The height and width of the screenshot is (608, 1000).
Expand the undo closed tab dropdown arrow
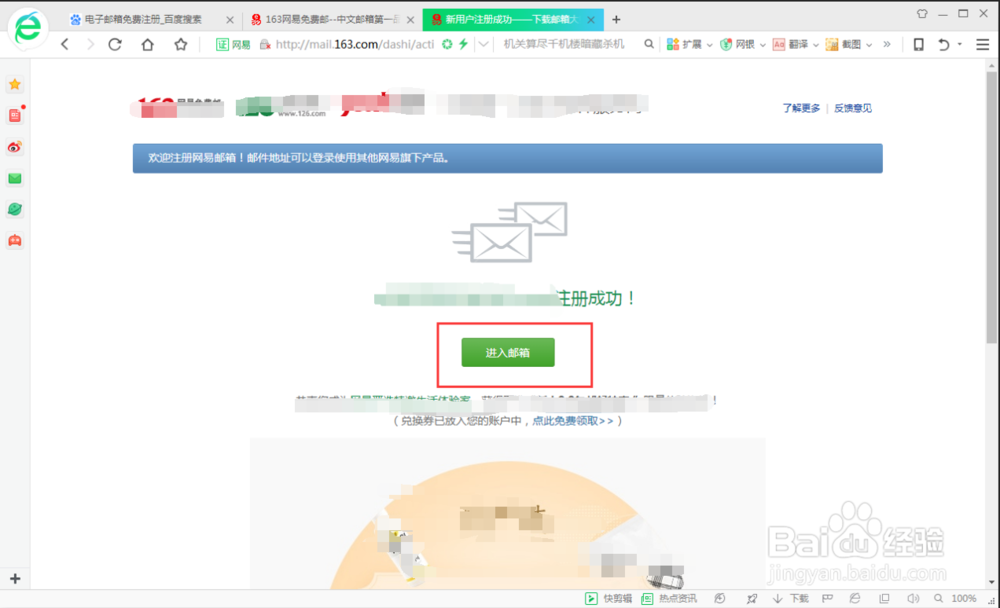tap(960, 44)
